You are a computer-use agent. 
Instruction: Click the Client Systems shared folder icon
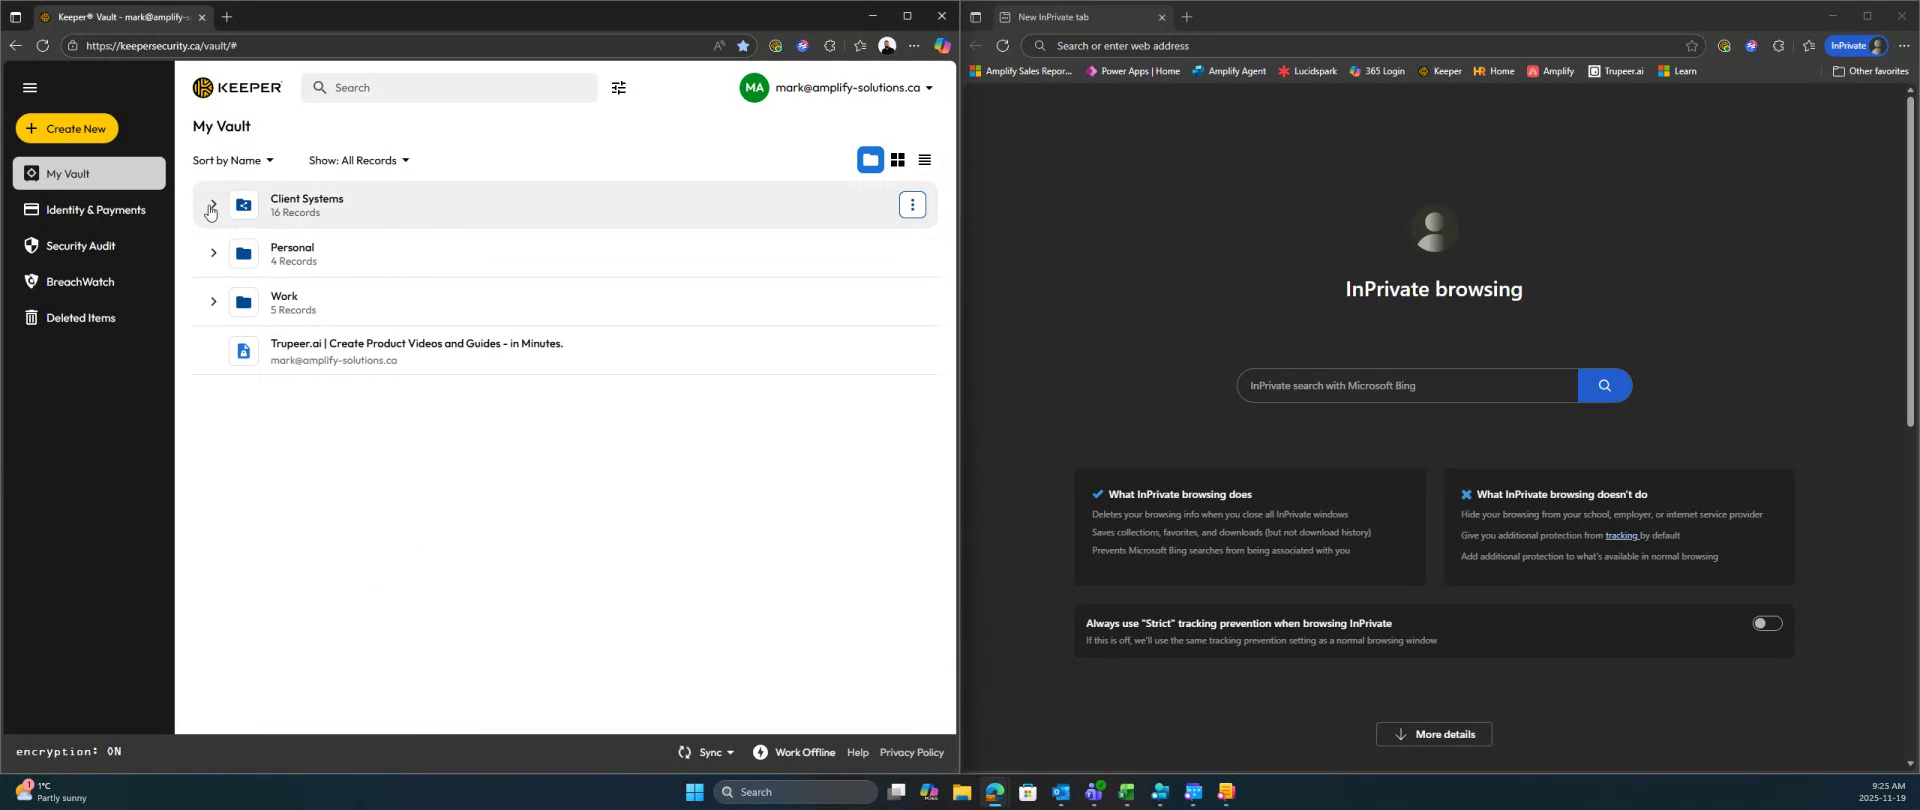(243, 205)
